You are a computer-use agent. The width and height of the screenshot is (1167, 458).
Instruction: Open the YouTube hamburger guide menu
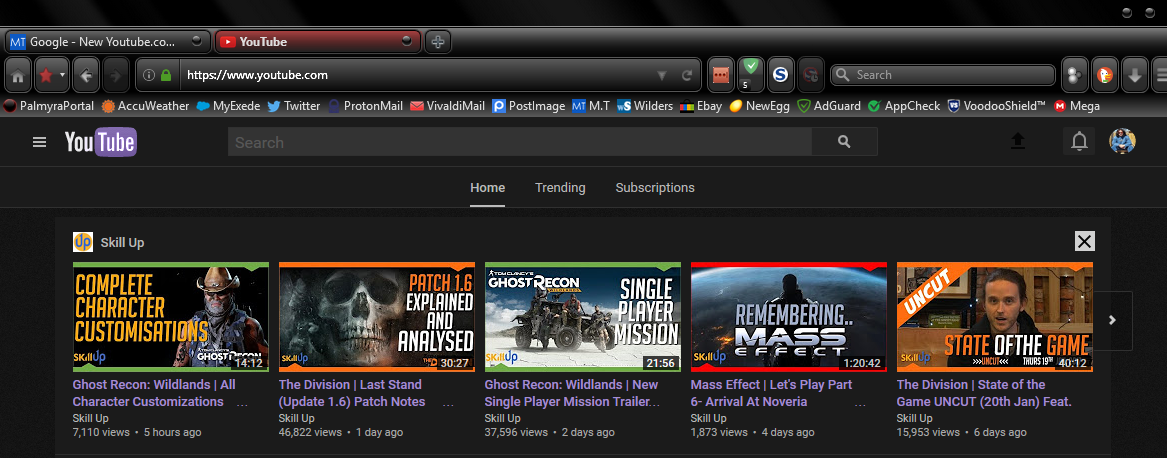40,143
